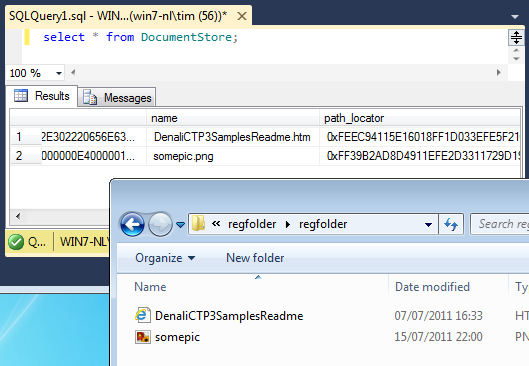Select the path_locator column header
This screenshot has height=366, width=529.
pyautogui.click(x=420, y=118)
